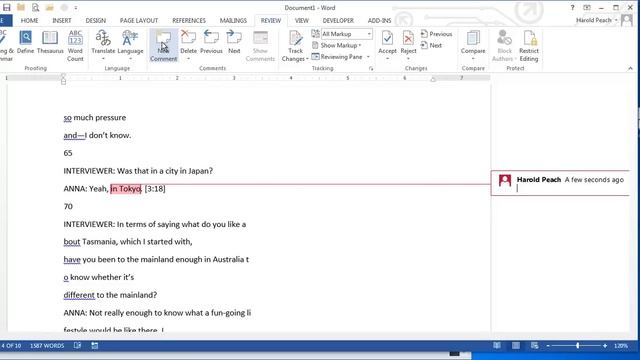
Task: Switch to the VIEW tab
Action: [302, 20]
